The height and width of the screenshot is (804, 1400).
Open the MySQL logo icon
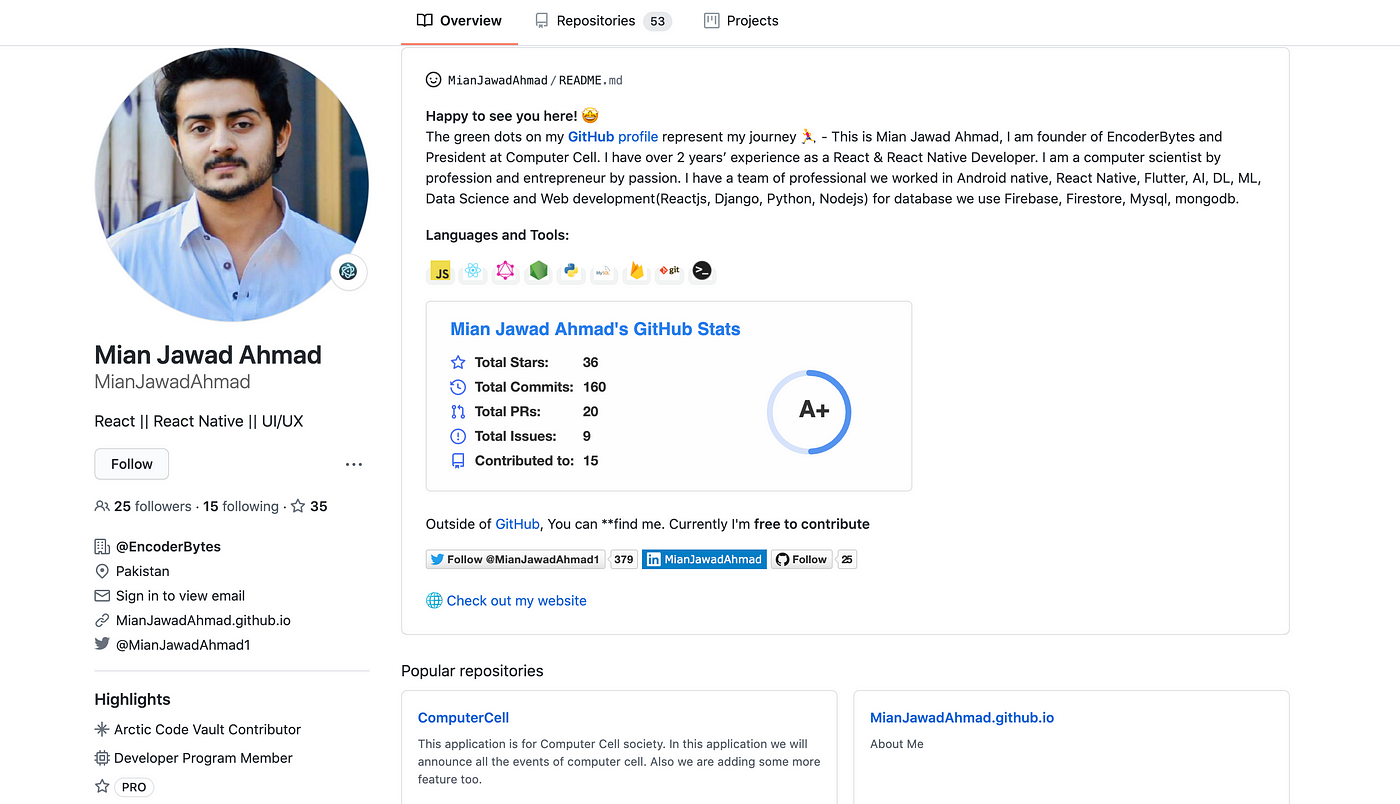point(603,271)
